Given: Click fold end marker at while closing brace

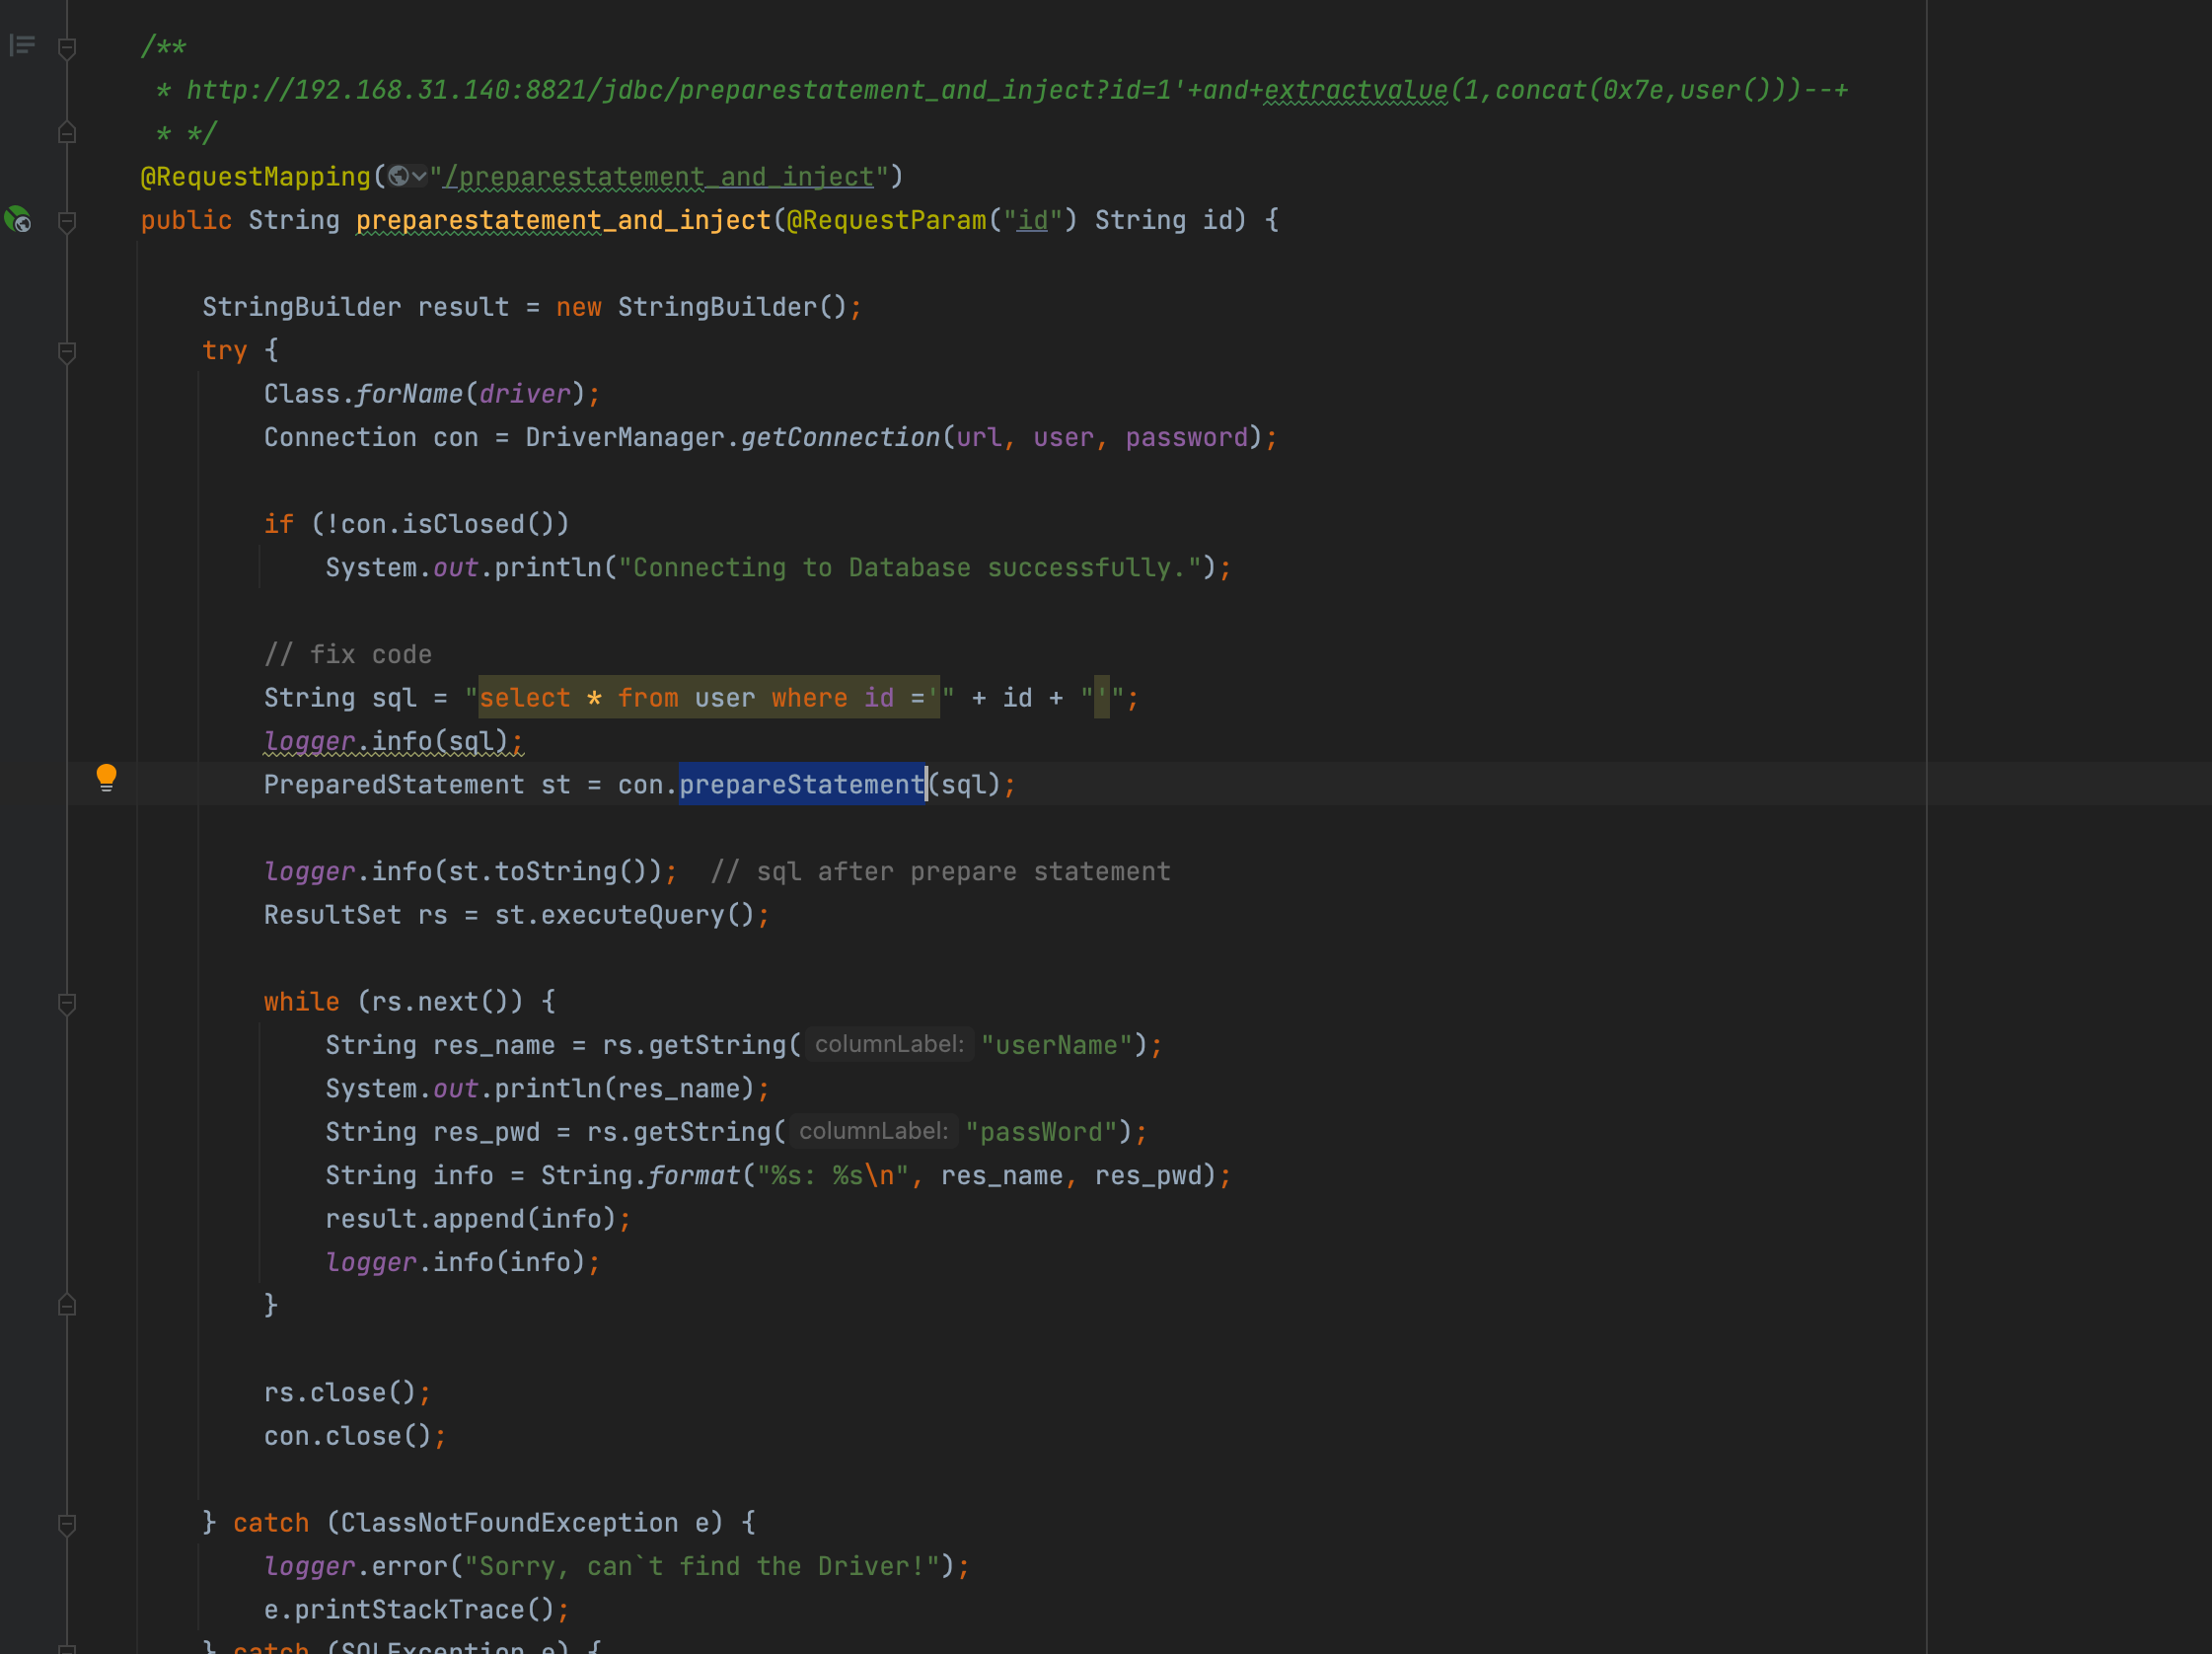Looking at the screenshot, I should [x=67, y=1305].
